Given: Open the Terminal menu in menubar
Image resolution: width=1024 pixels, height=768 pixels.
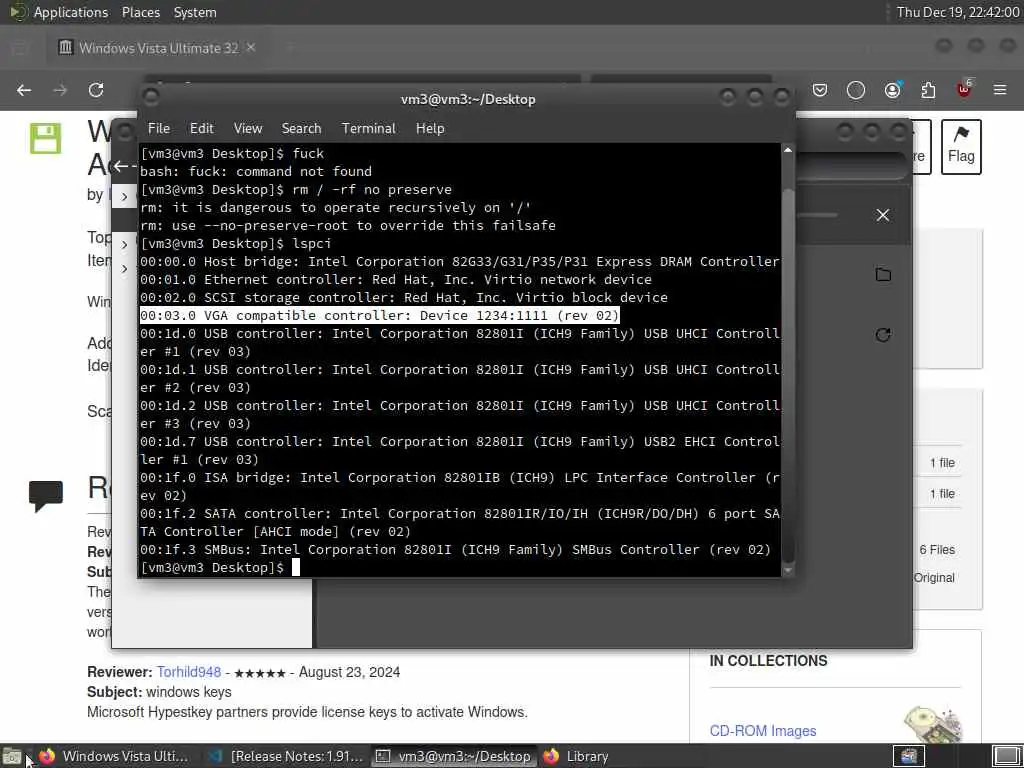Looking at the screenshot, I should pyautogui.click(x=368, y=128).
